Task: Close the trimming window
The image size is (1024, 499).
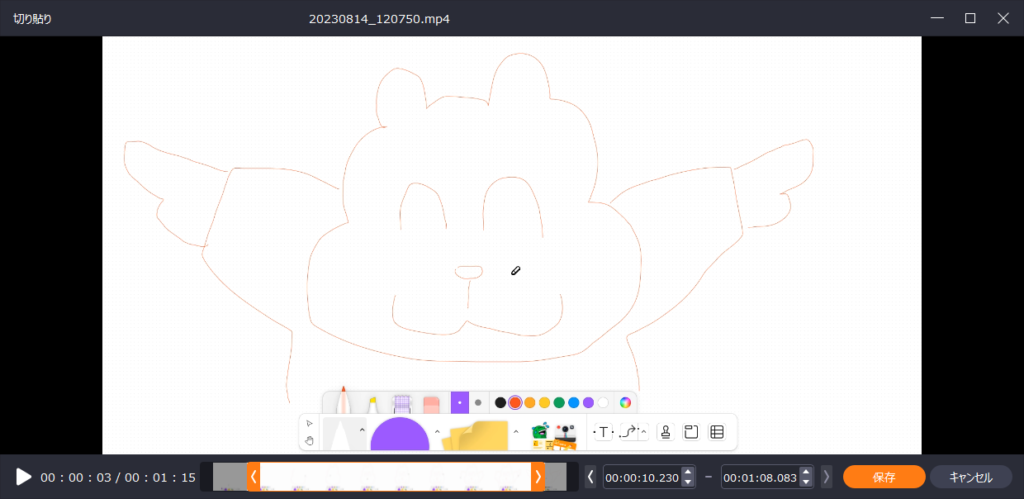Action: (1003, 18)
